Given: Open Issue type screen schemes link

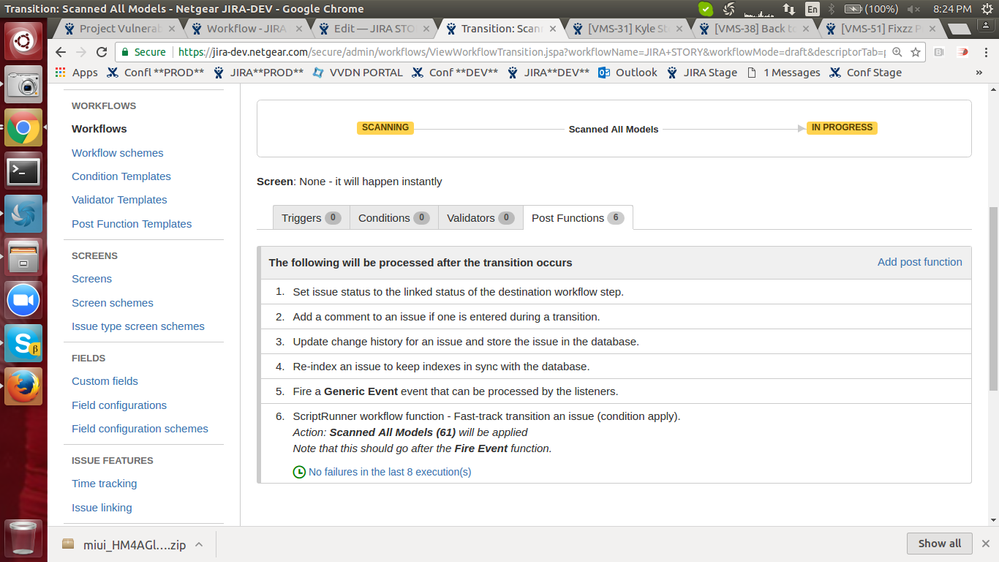Looking at the screenshot, I should point(138,326).
